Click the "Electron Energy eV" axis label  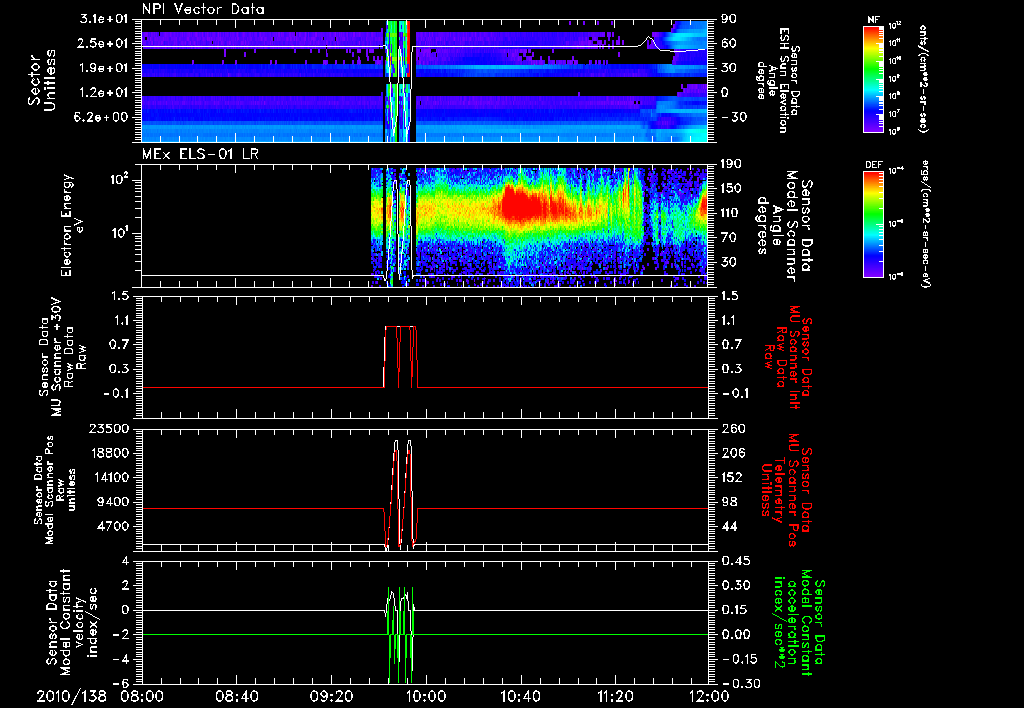pyautogui.click(x=73, y=225)
